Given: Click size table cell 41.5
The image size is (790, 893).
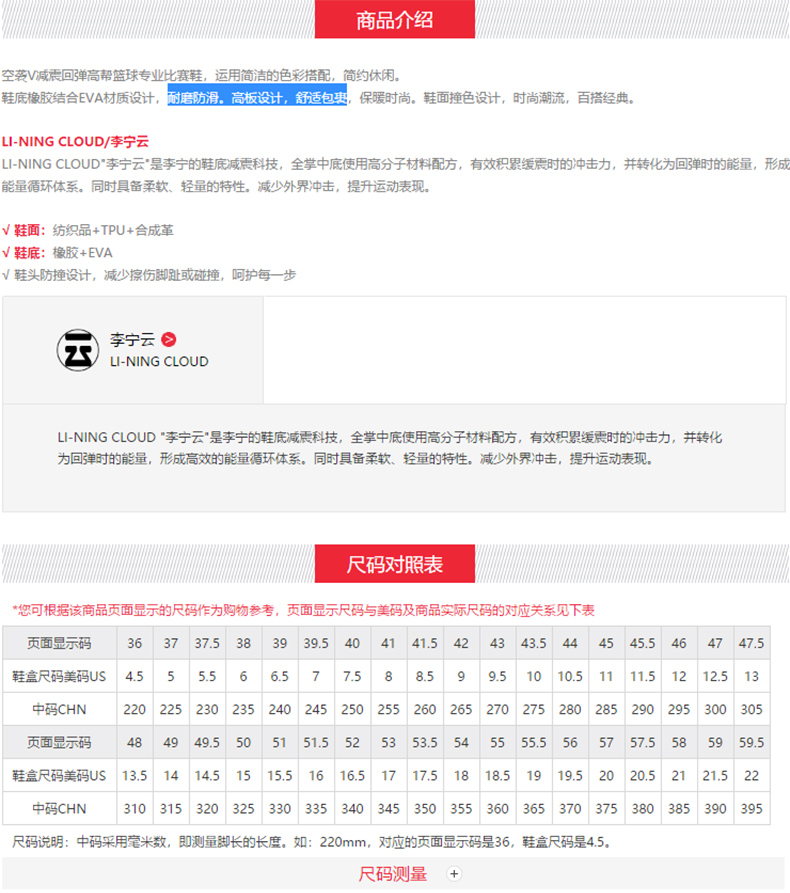Looking at the screenshot, I should point(425,643).
